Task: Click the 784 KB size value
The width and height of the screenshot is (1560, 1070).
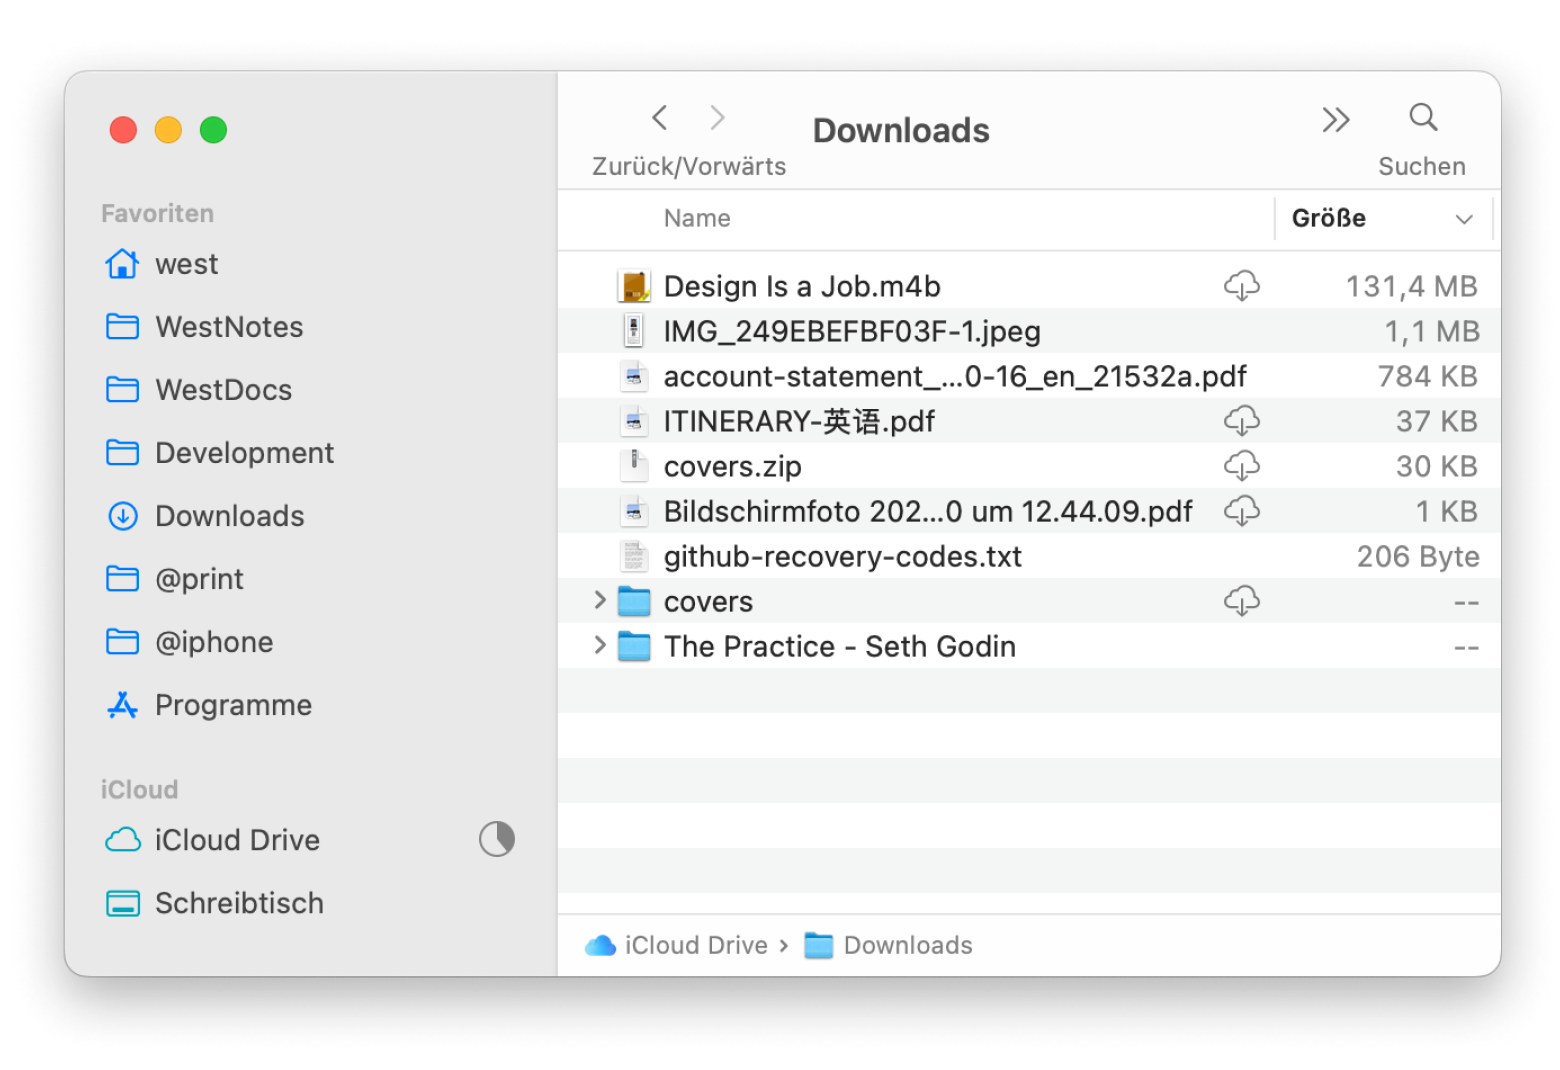Action: click(x=1427, y=376)
